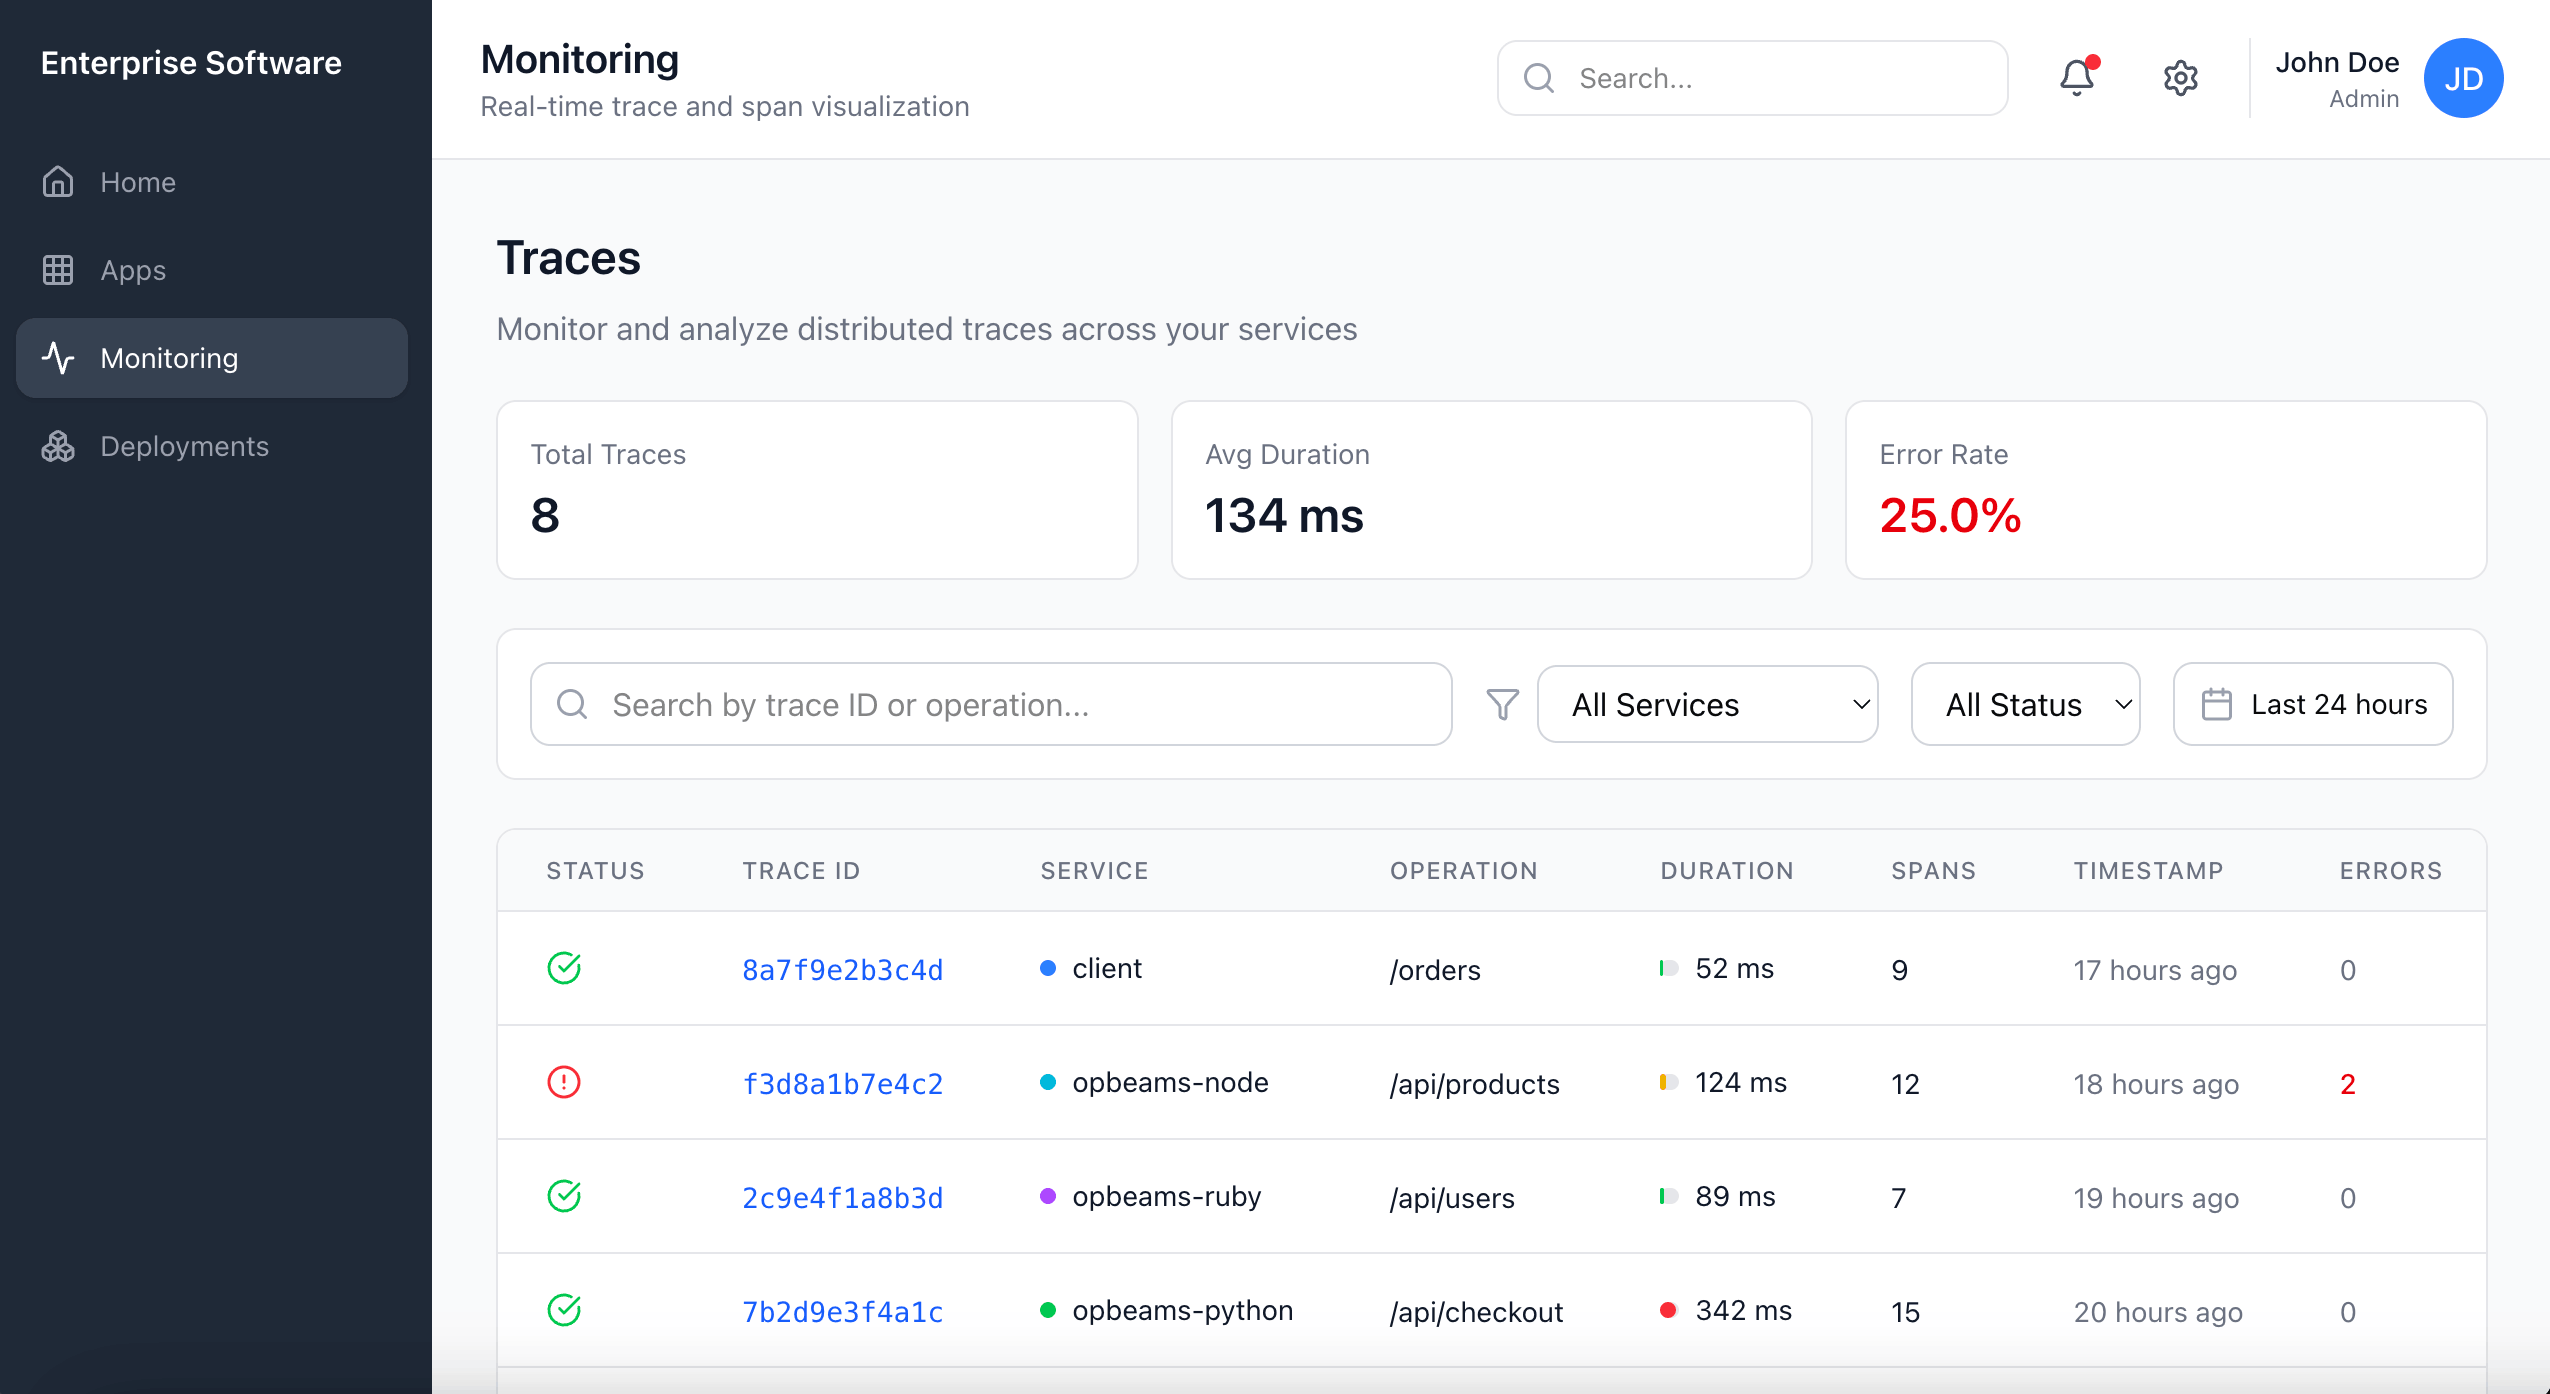Open settings with the gear icon
Image resolution: width=2550 pixels, height=1394 pixels.
click(x=2180, y=78)
